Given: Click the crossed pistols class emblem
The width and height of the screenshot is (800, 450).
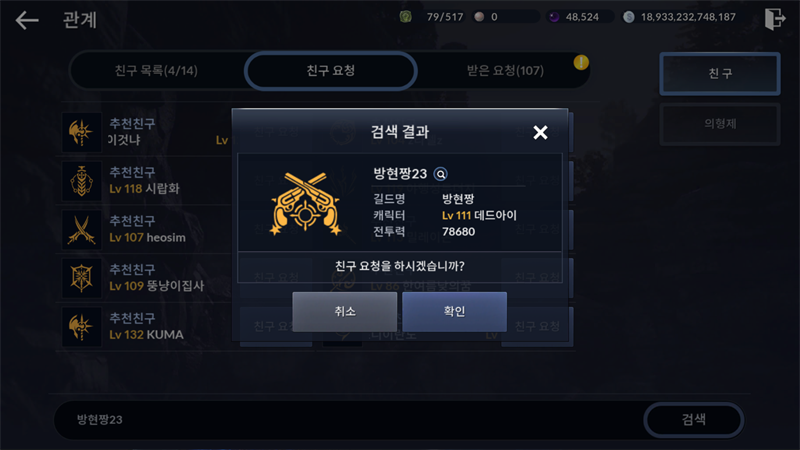Looking at the screenshot, I should pyautogui.click(x=306, y=204).
